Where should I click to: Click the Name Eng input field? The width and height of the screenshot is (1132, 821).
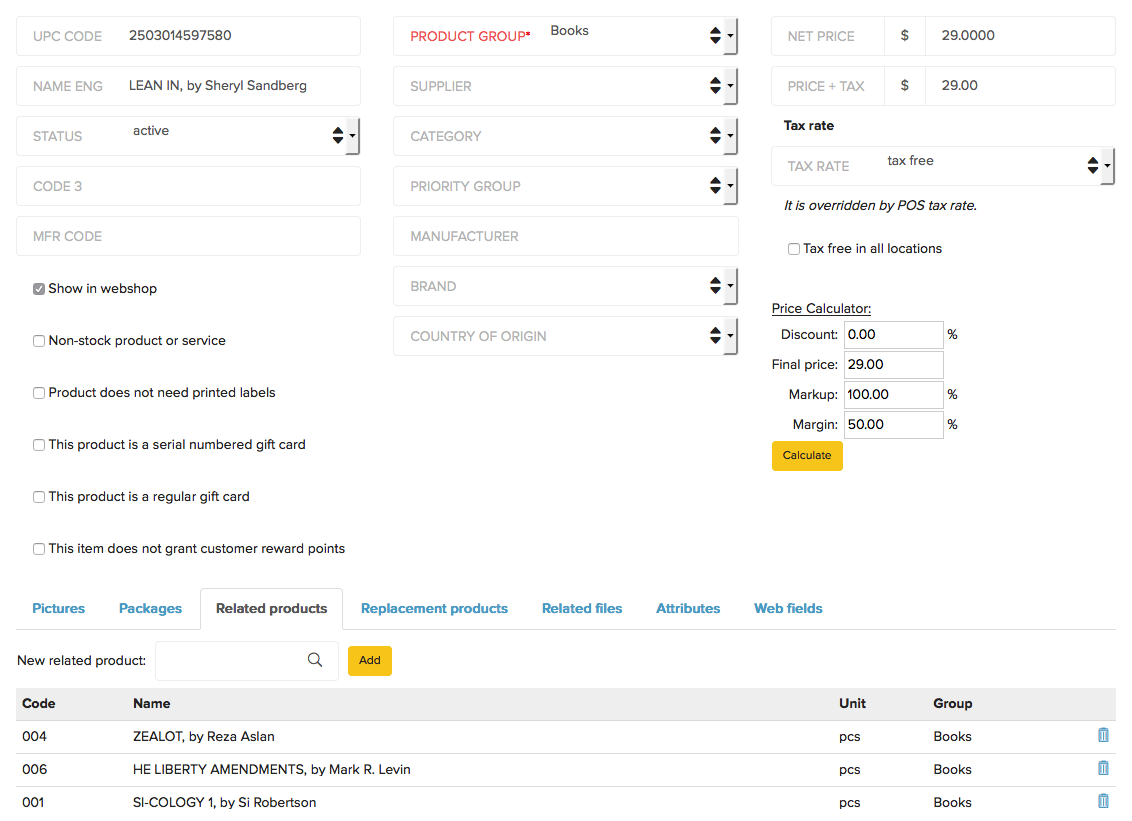tap(188, 86)
